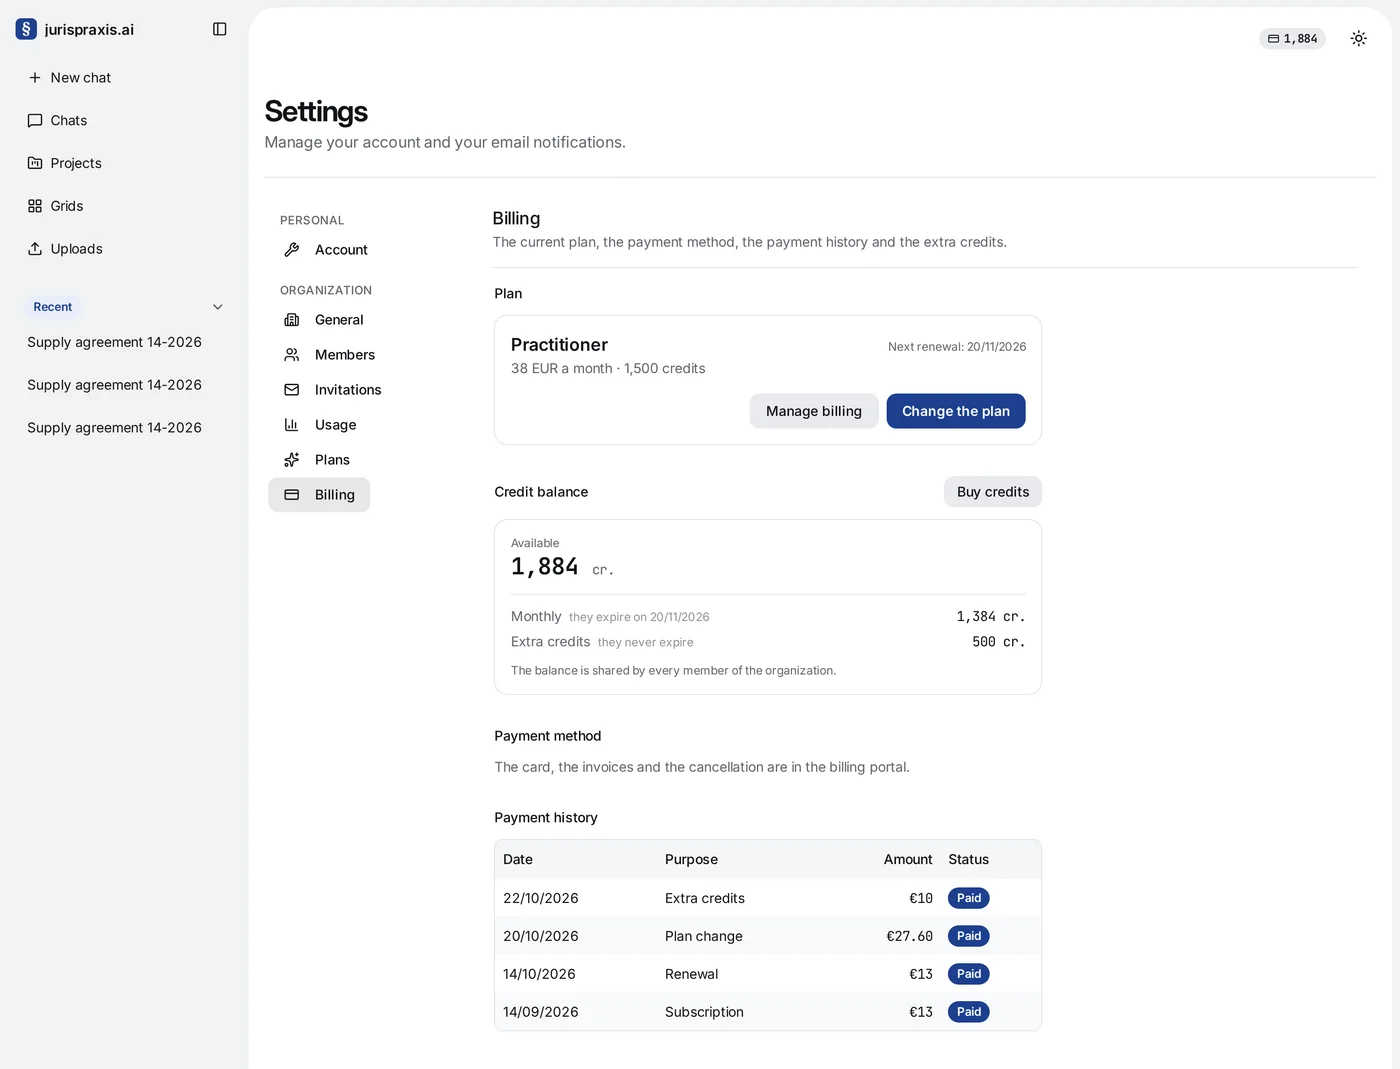Open the Grids page link

click(124, 206)
